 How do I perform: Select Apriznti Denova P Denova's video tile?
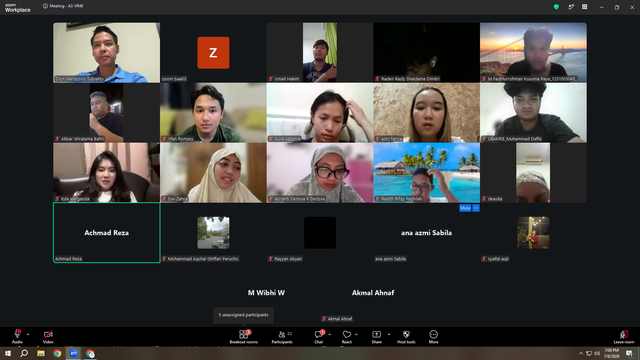point(320,173)
